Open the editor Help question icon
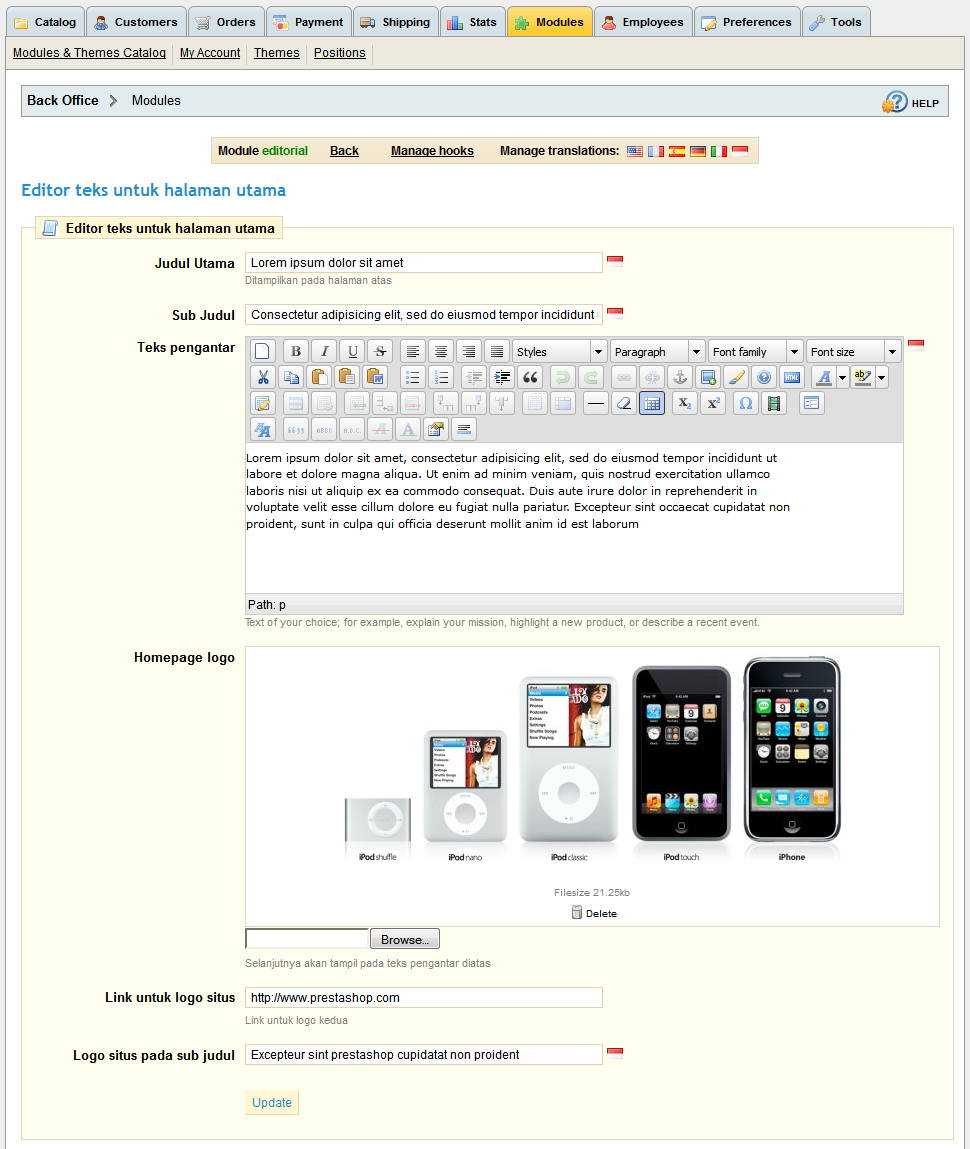The image size is (970, 1149). click(x=764, y=377)
